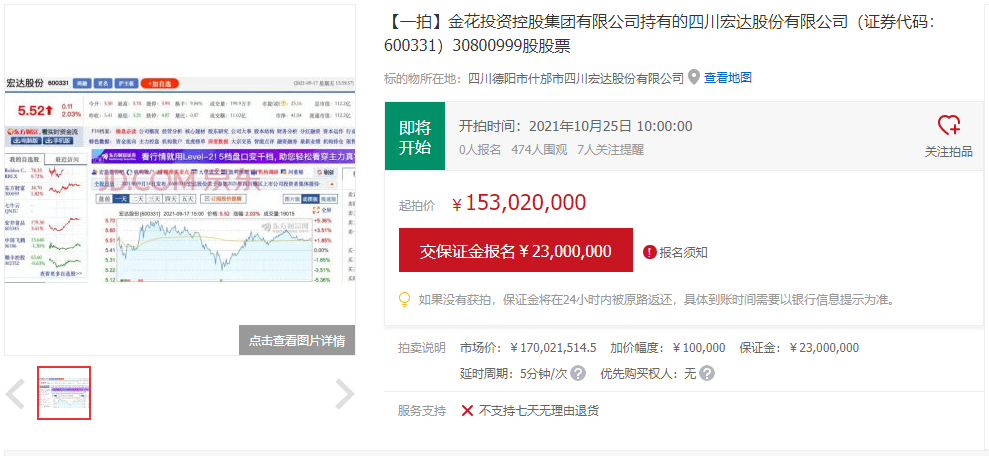Click 保证金 ¥23,000,000 in the 拍卖说明 row
This screenshot has width=989, height=456.
coord(799,348)
